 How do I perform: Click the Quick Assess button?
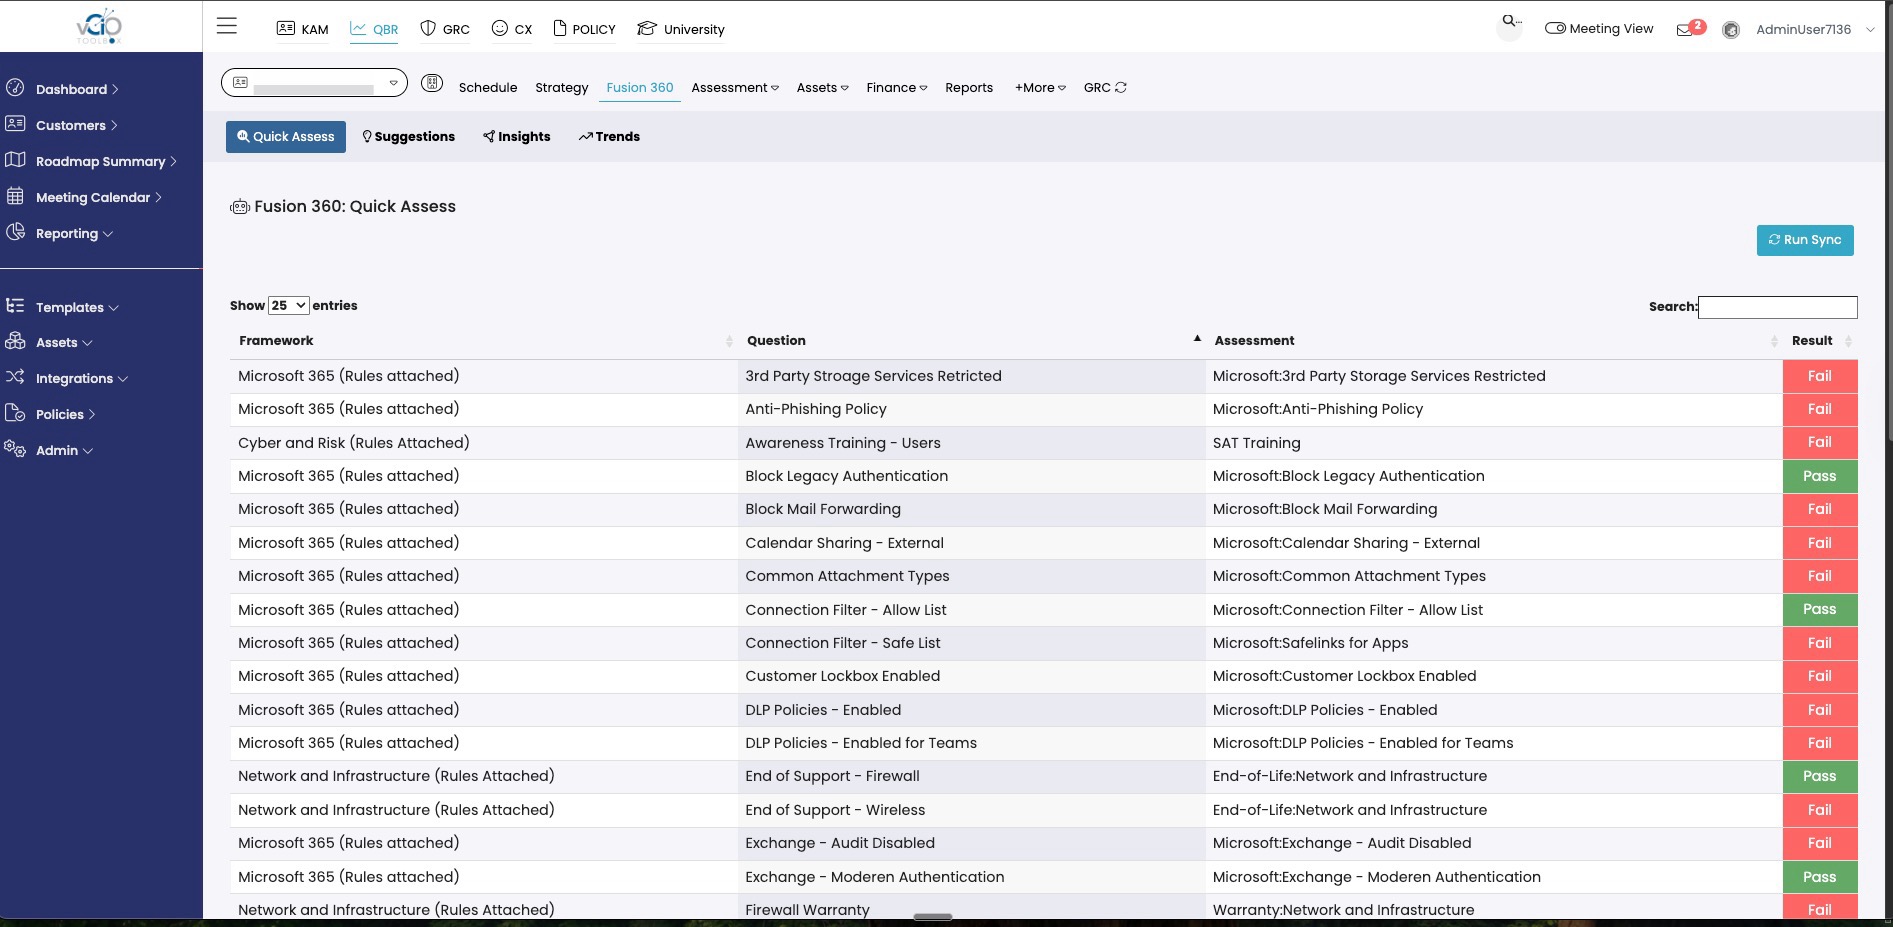coord(286,136)
